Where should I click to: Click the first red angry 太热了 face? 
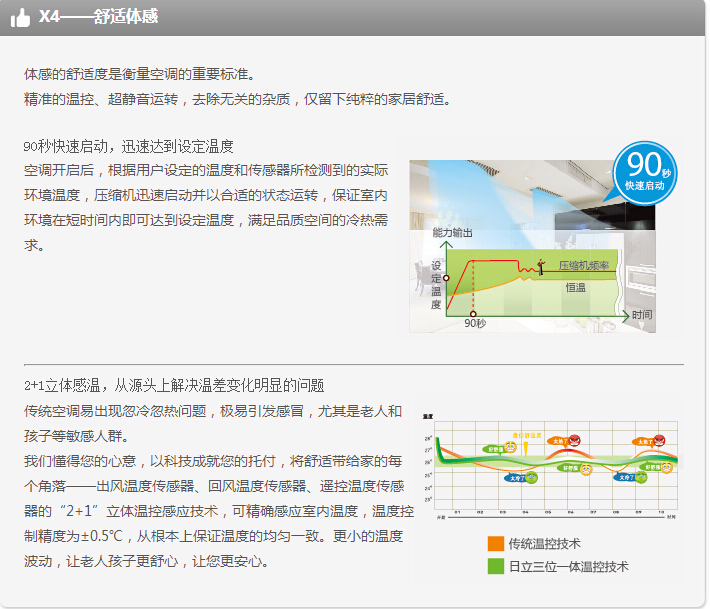[574, 440]
